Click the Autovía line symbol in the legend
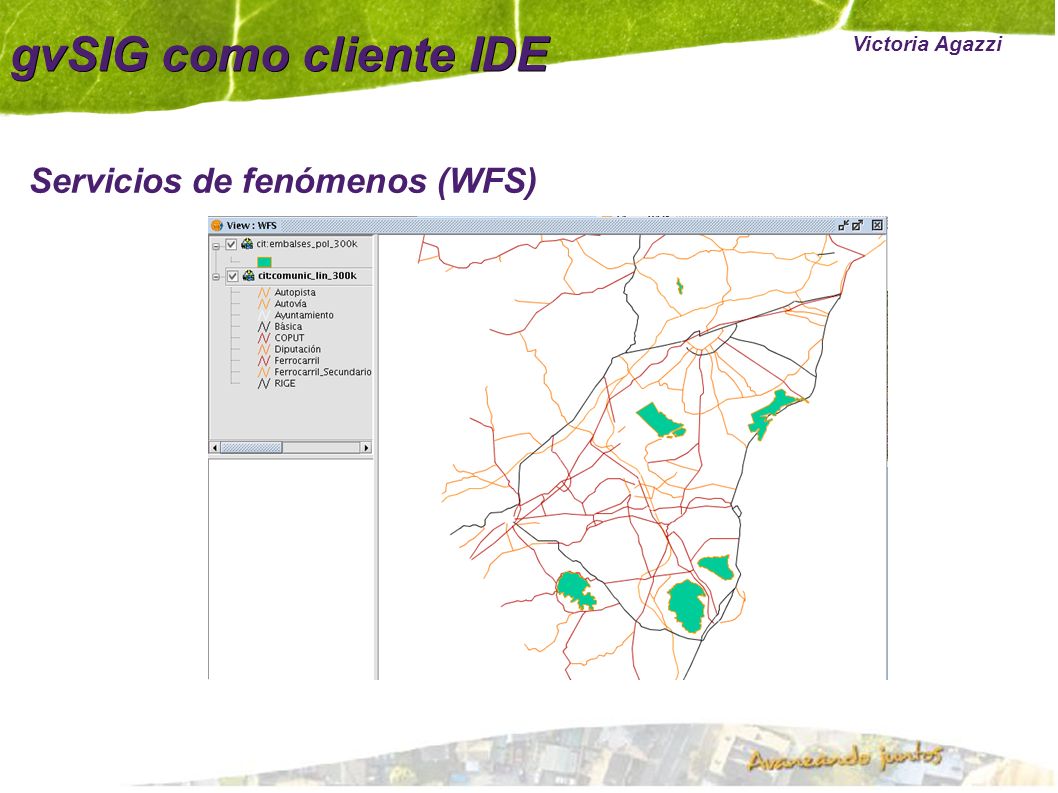Image resolution: width=1058 pixels, height=793 pixels. 264,304
